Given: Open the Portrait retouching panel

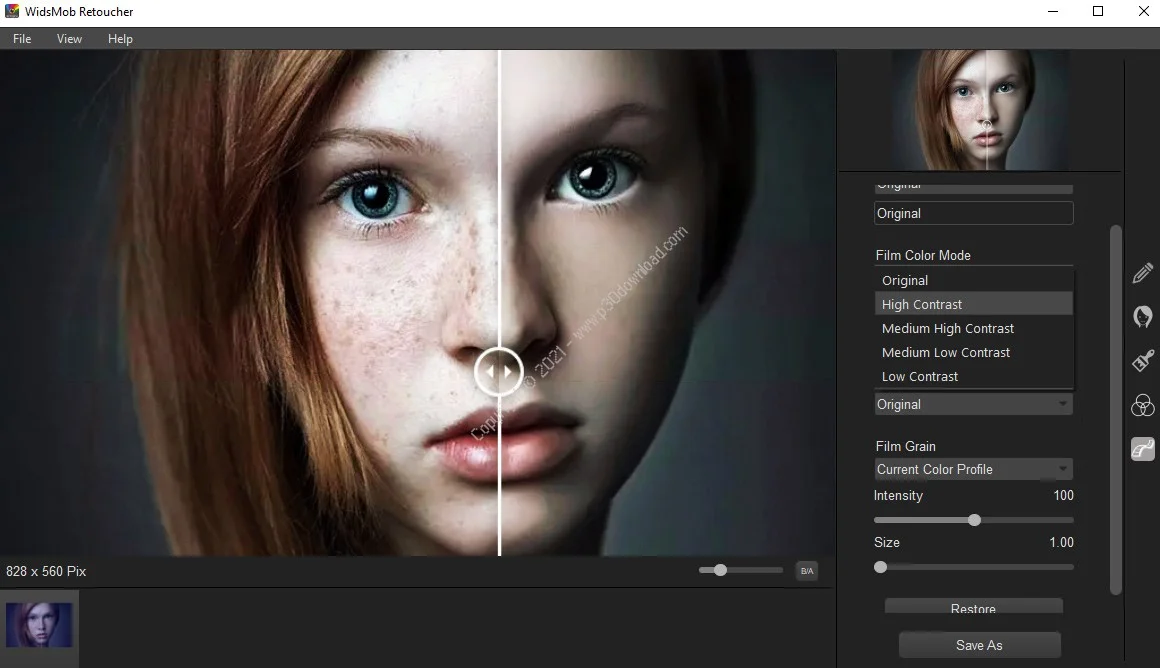Looking at the screenshot, I should pos(1142,317).
